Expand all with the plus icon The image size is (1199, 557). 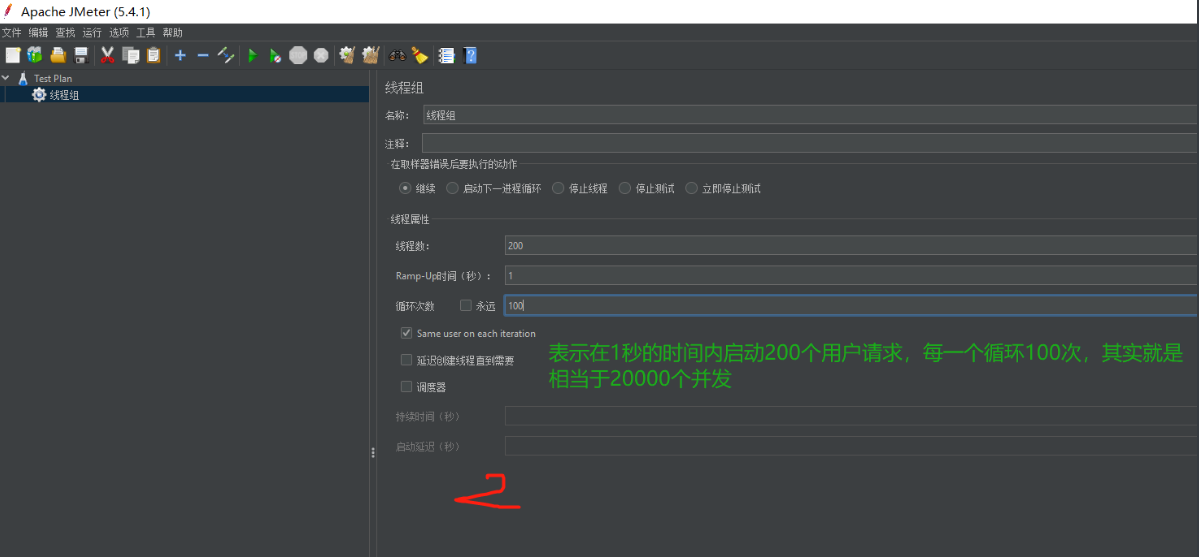coord(180,55)
